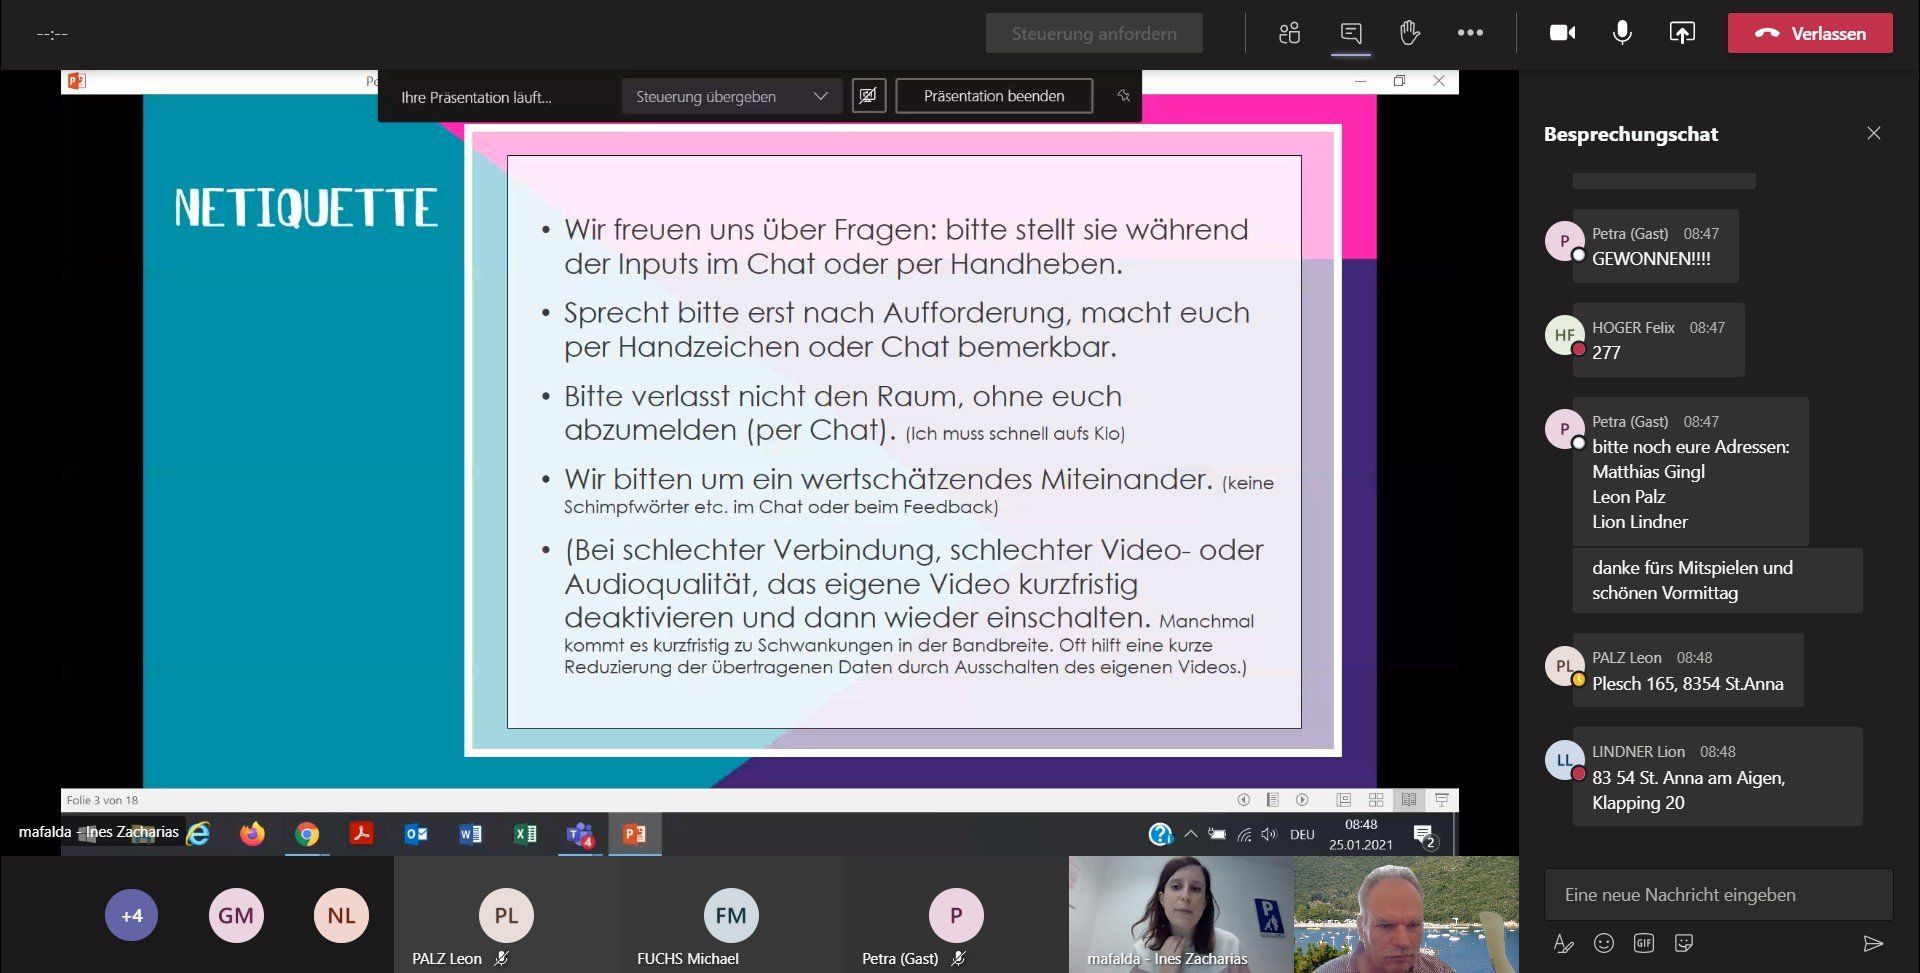This screenshot has width=1920, height=973.
Task: Send the chat message
Action: (x=1873, y=943)
